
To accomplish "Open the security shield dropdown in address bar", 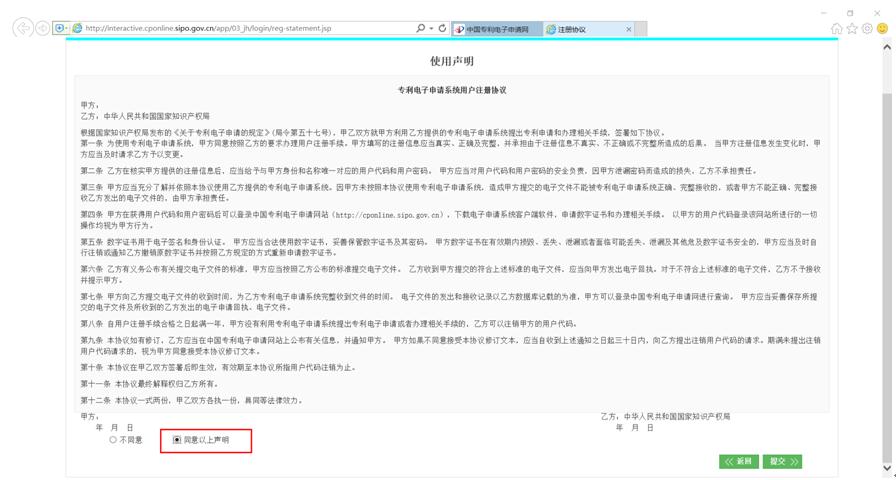I will point(62,29).
